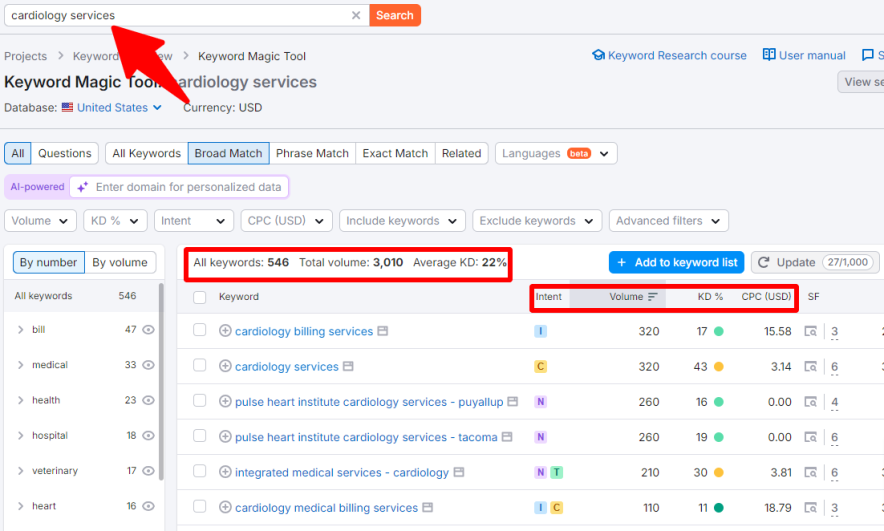The width and height of the screenshot is (884, 531).
Task: Click the Update refresh icon
Action: coord(763,262)
